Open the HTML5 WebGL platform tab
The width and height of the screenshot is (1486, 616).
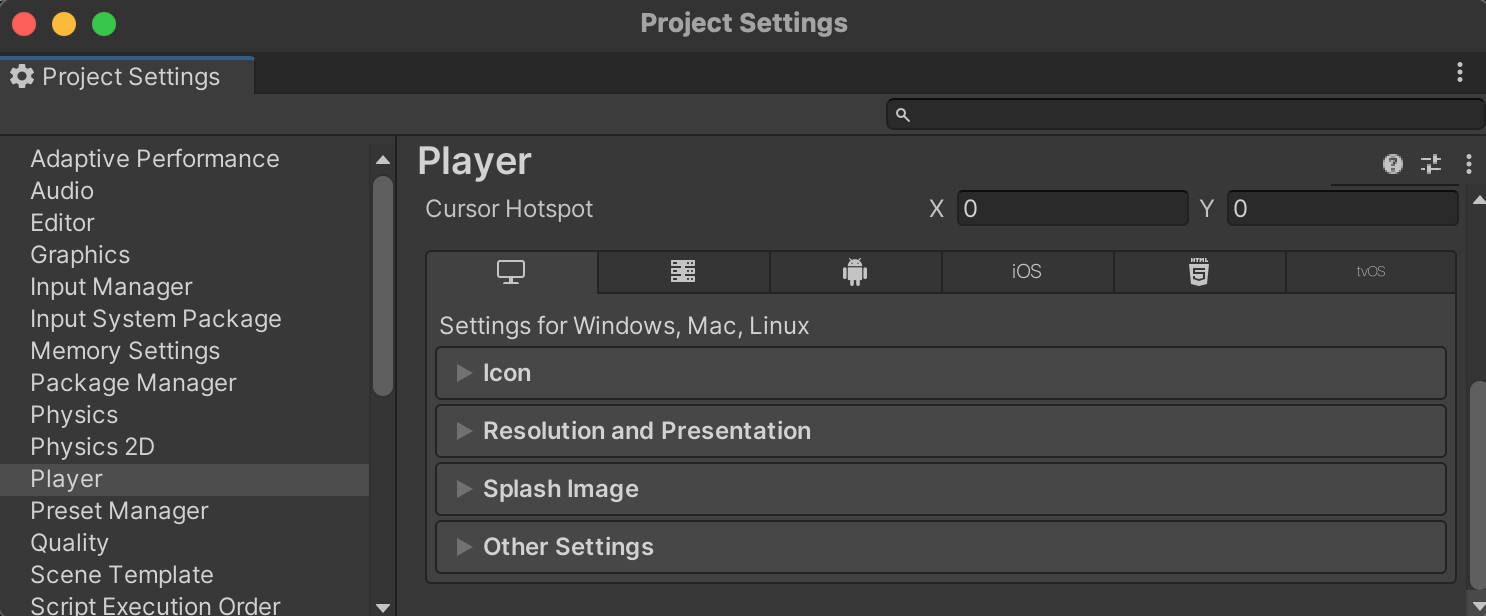(x=1198, y=272)
